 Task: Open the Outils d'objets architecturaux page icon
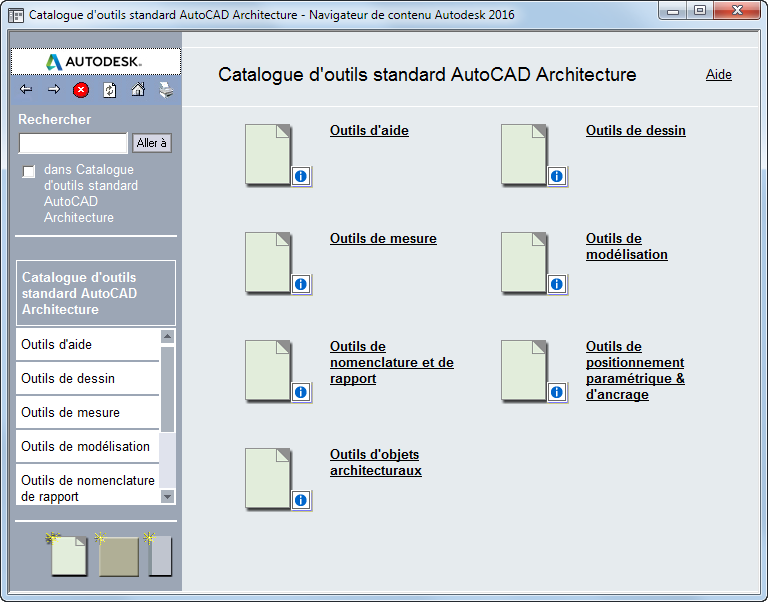pyautogui.click(x=268, y=479)
